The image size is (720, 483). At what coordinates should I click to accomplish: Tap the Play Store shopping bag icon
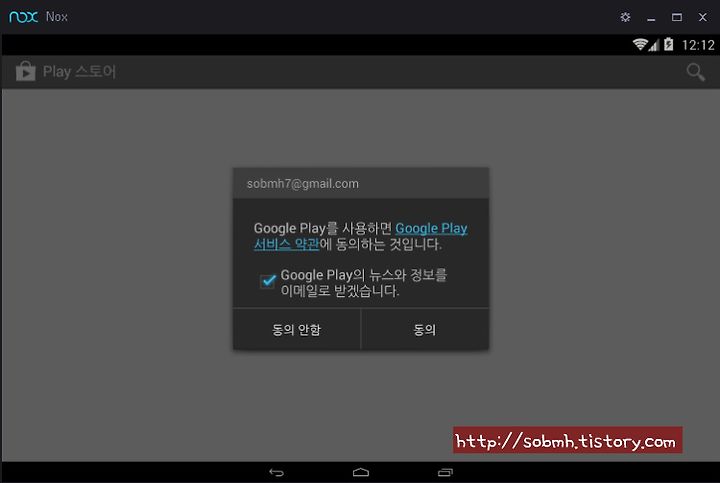pyautogui.click(x=25, y=71)
